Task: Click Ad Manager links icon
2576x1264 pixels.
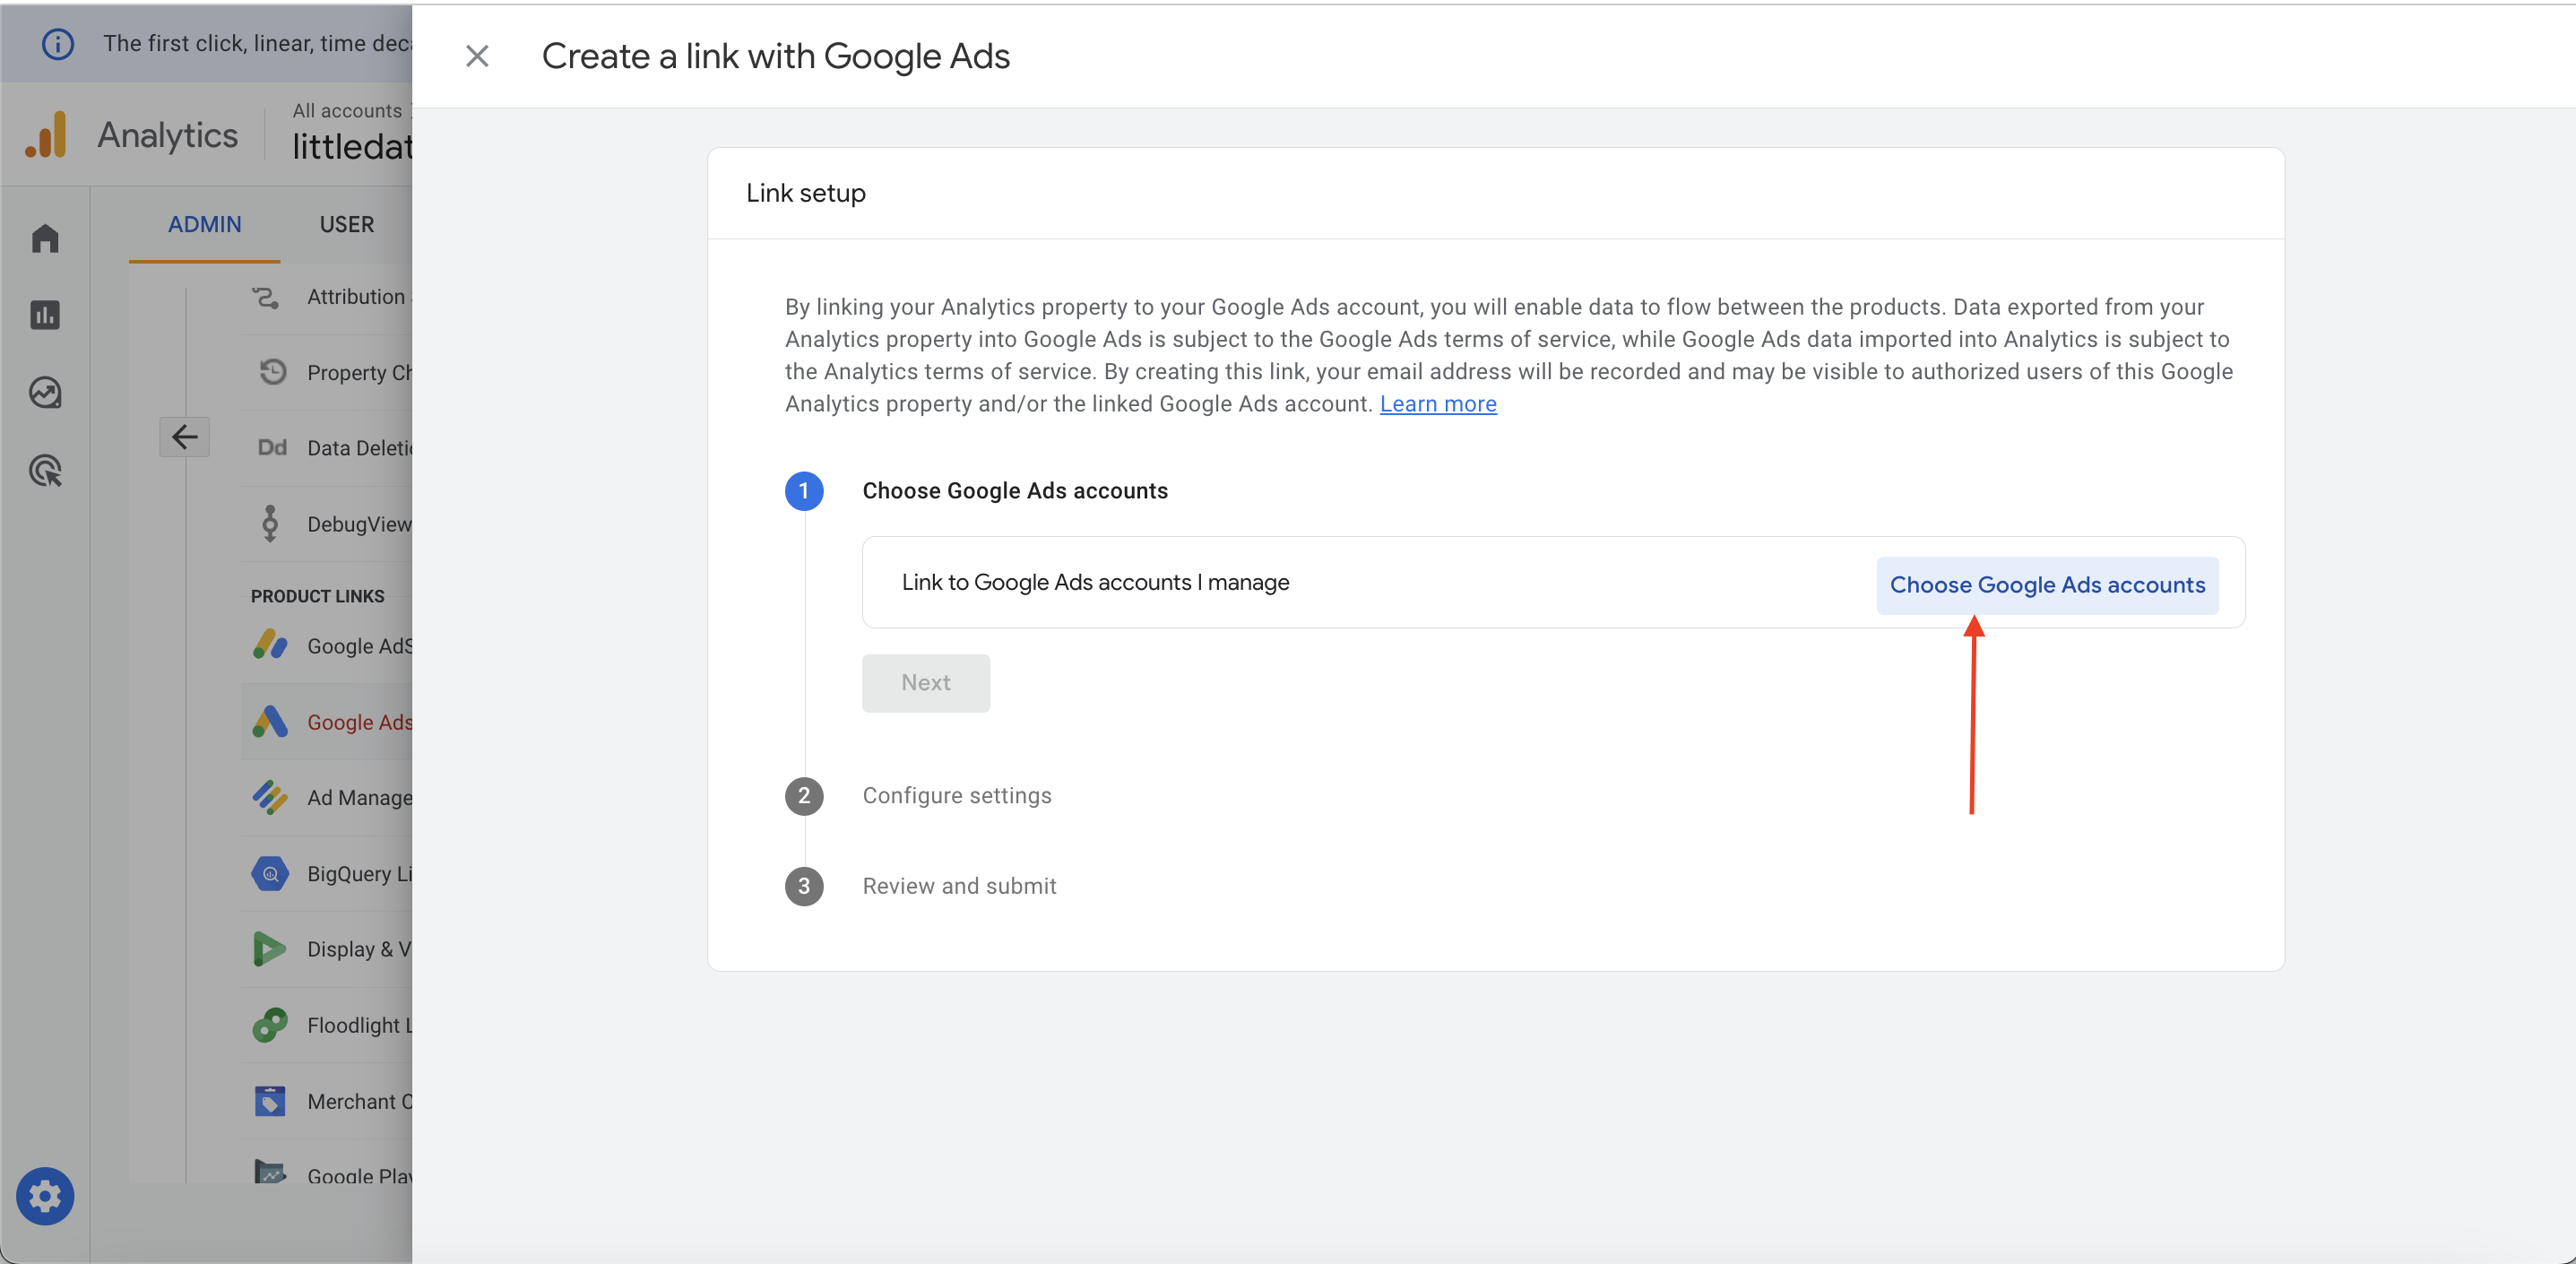Action: [x=270, y=797]
